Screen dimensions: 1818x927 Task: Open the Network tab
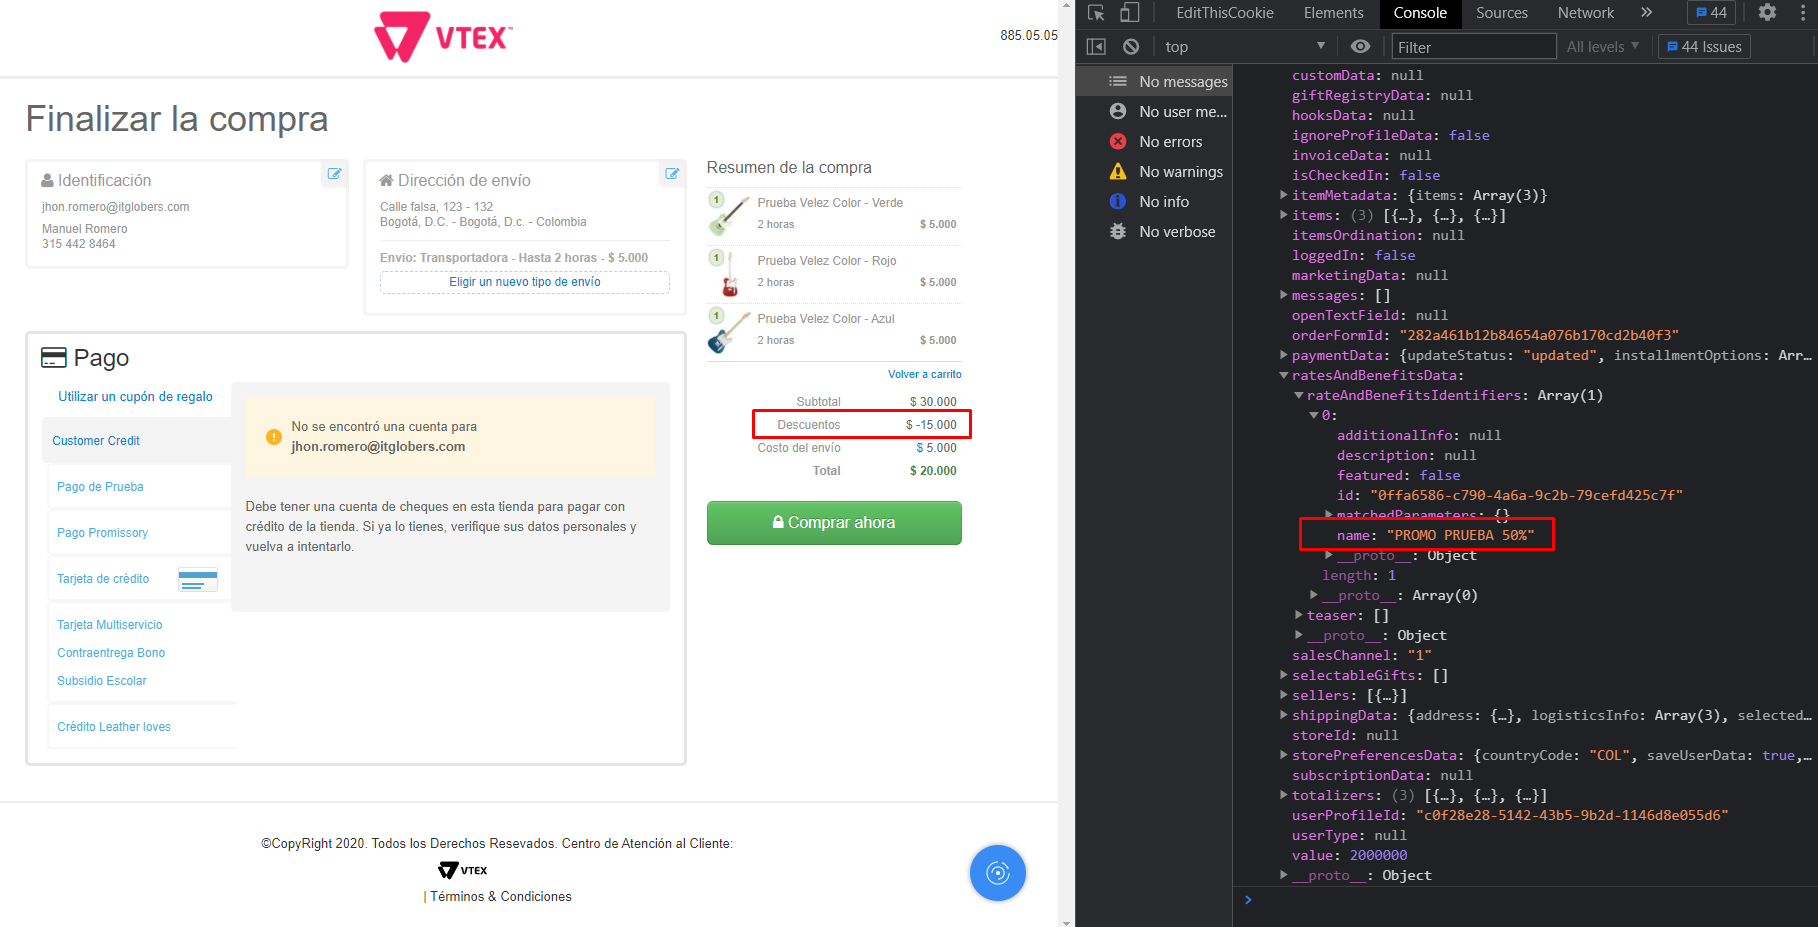1585,13
